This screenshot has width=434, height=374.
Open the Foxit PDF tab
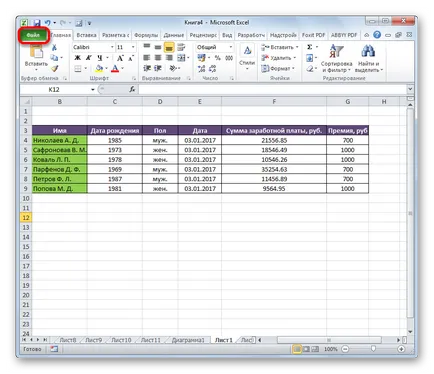click(x=313, y=35)
